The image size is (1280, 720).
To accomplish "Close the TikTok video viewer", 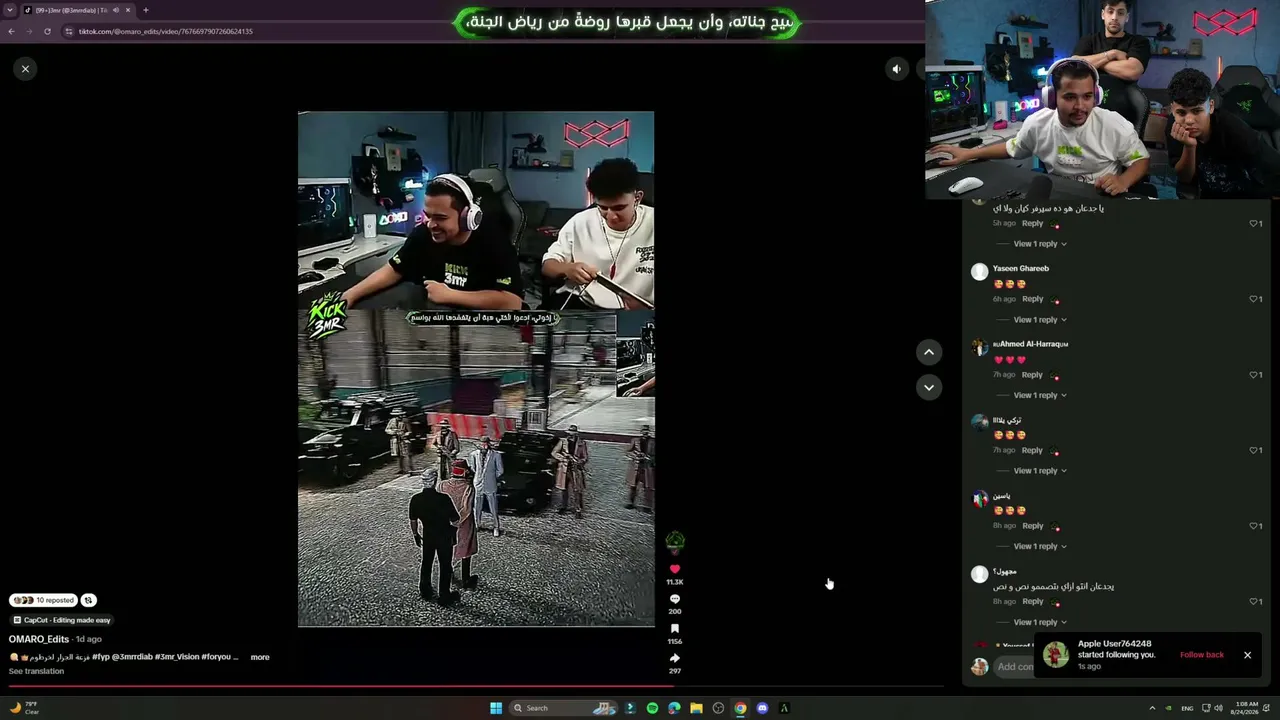I will click(25, 68).
